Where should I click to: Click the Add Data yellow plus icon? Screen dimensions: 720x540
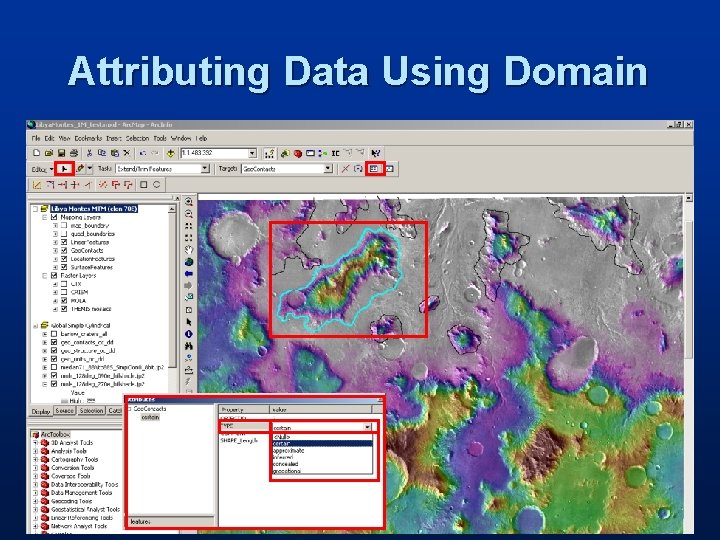coord(170,153)
